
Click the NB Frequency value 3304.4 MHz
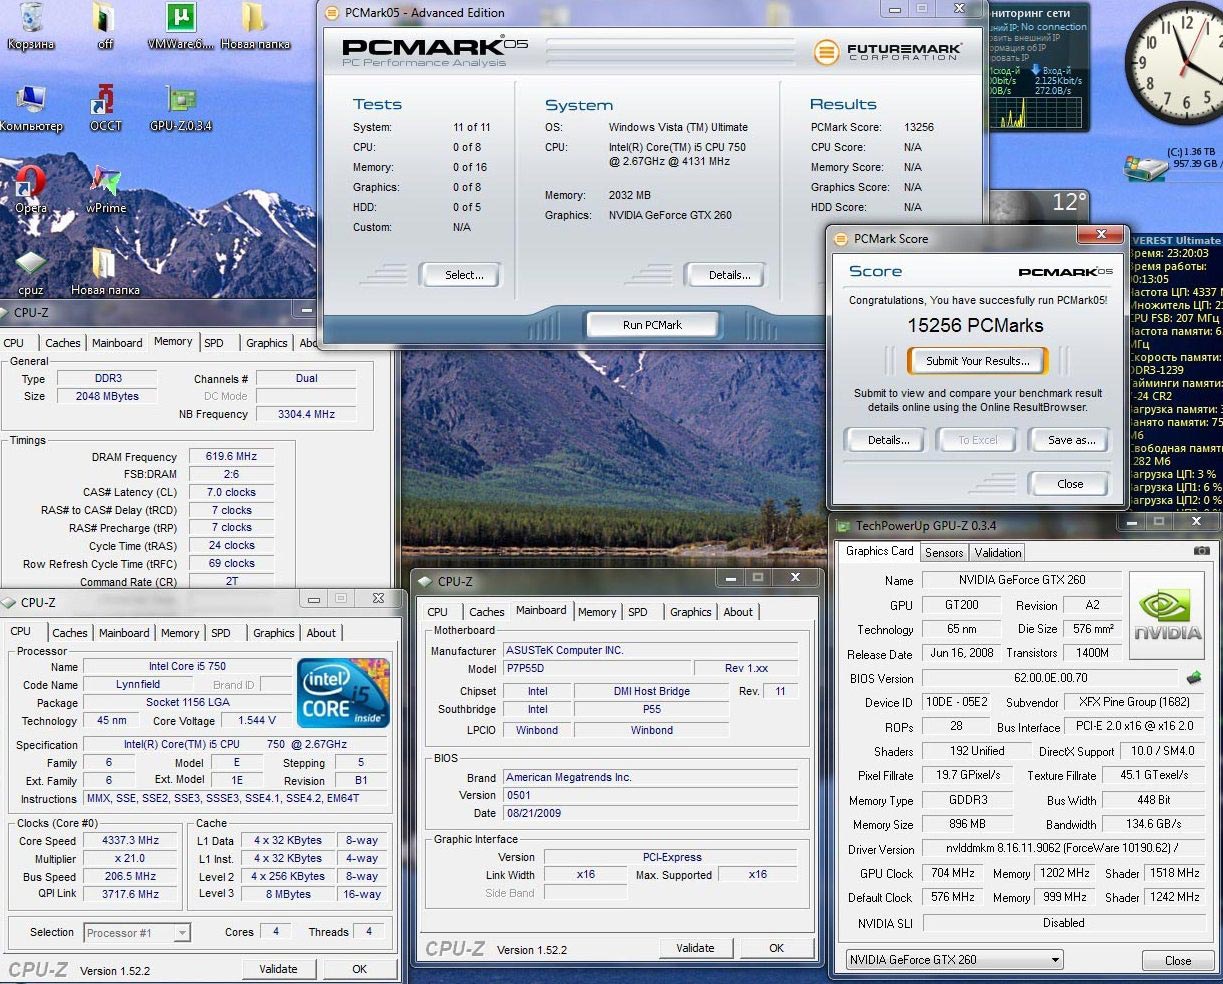coord(306,414)
